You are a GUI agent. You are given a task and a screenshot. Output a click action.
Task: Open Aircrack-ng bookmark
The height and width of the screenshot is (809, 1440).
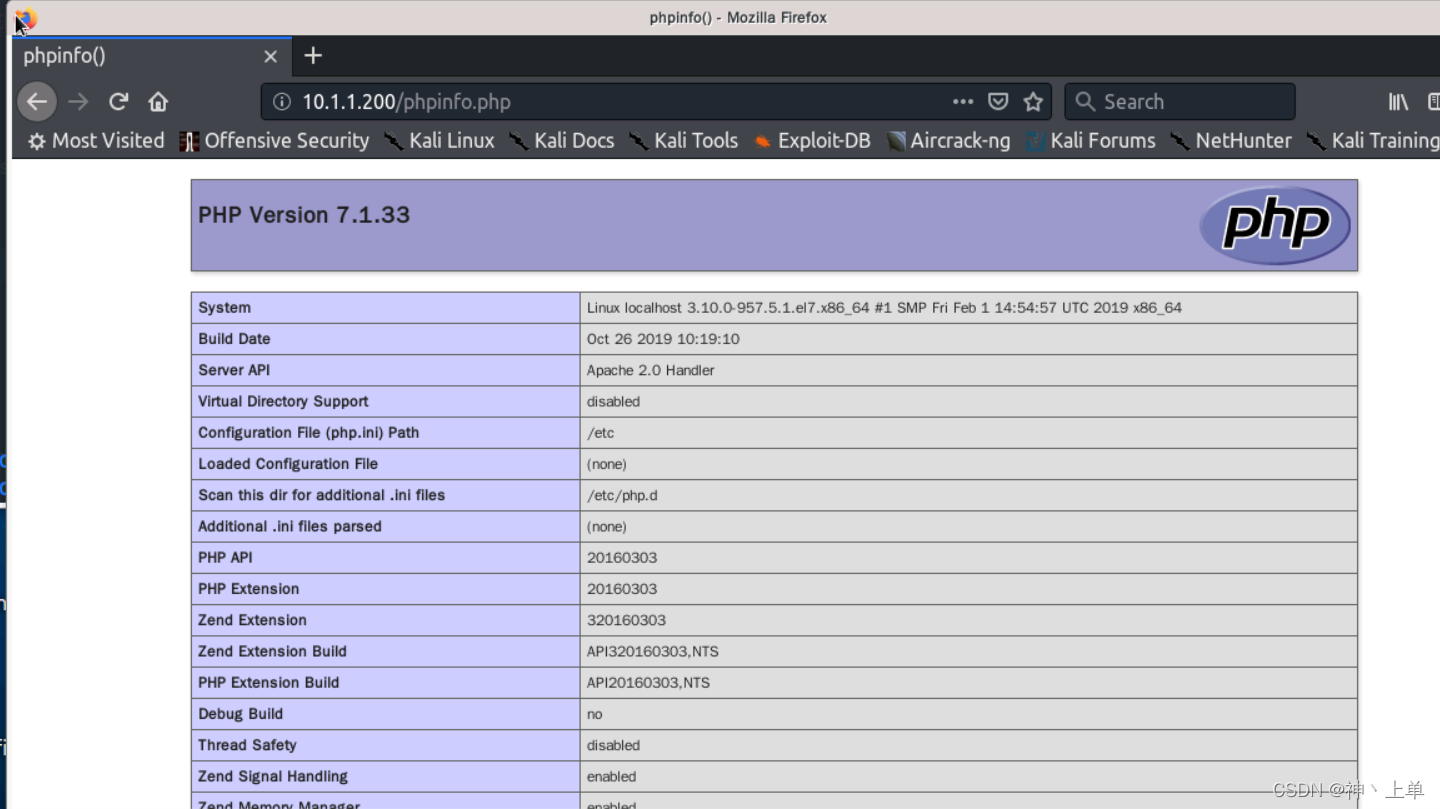(x=948, y=141)
